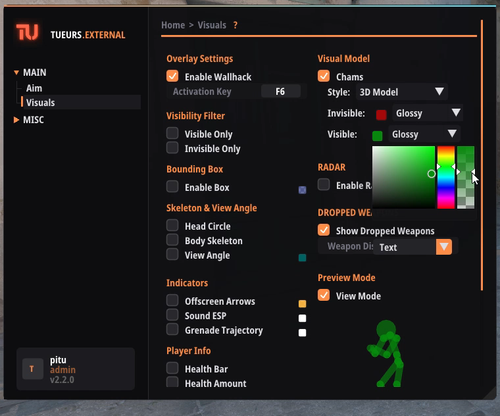
Task: Click the Visual Model heading
Action: (x=344, y=59)
